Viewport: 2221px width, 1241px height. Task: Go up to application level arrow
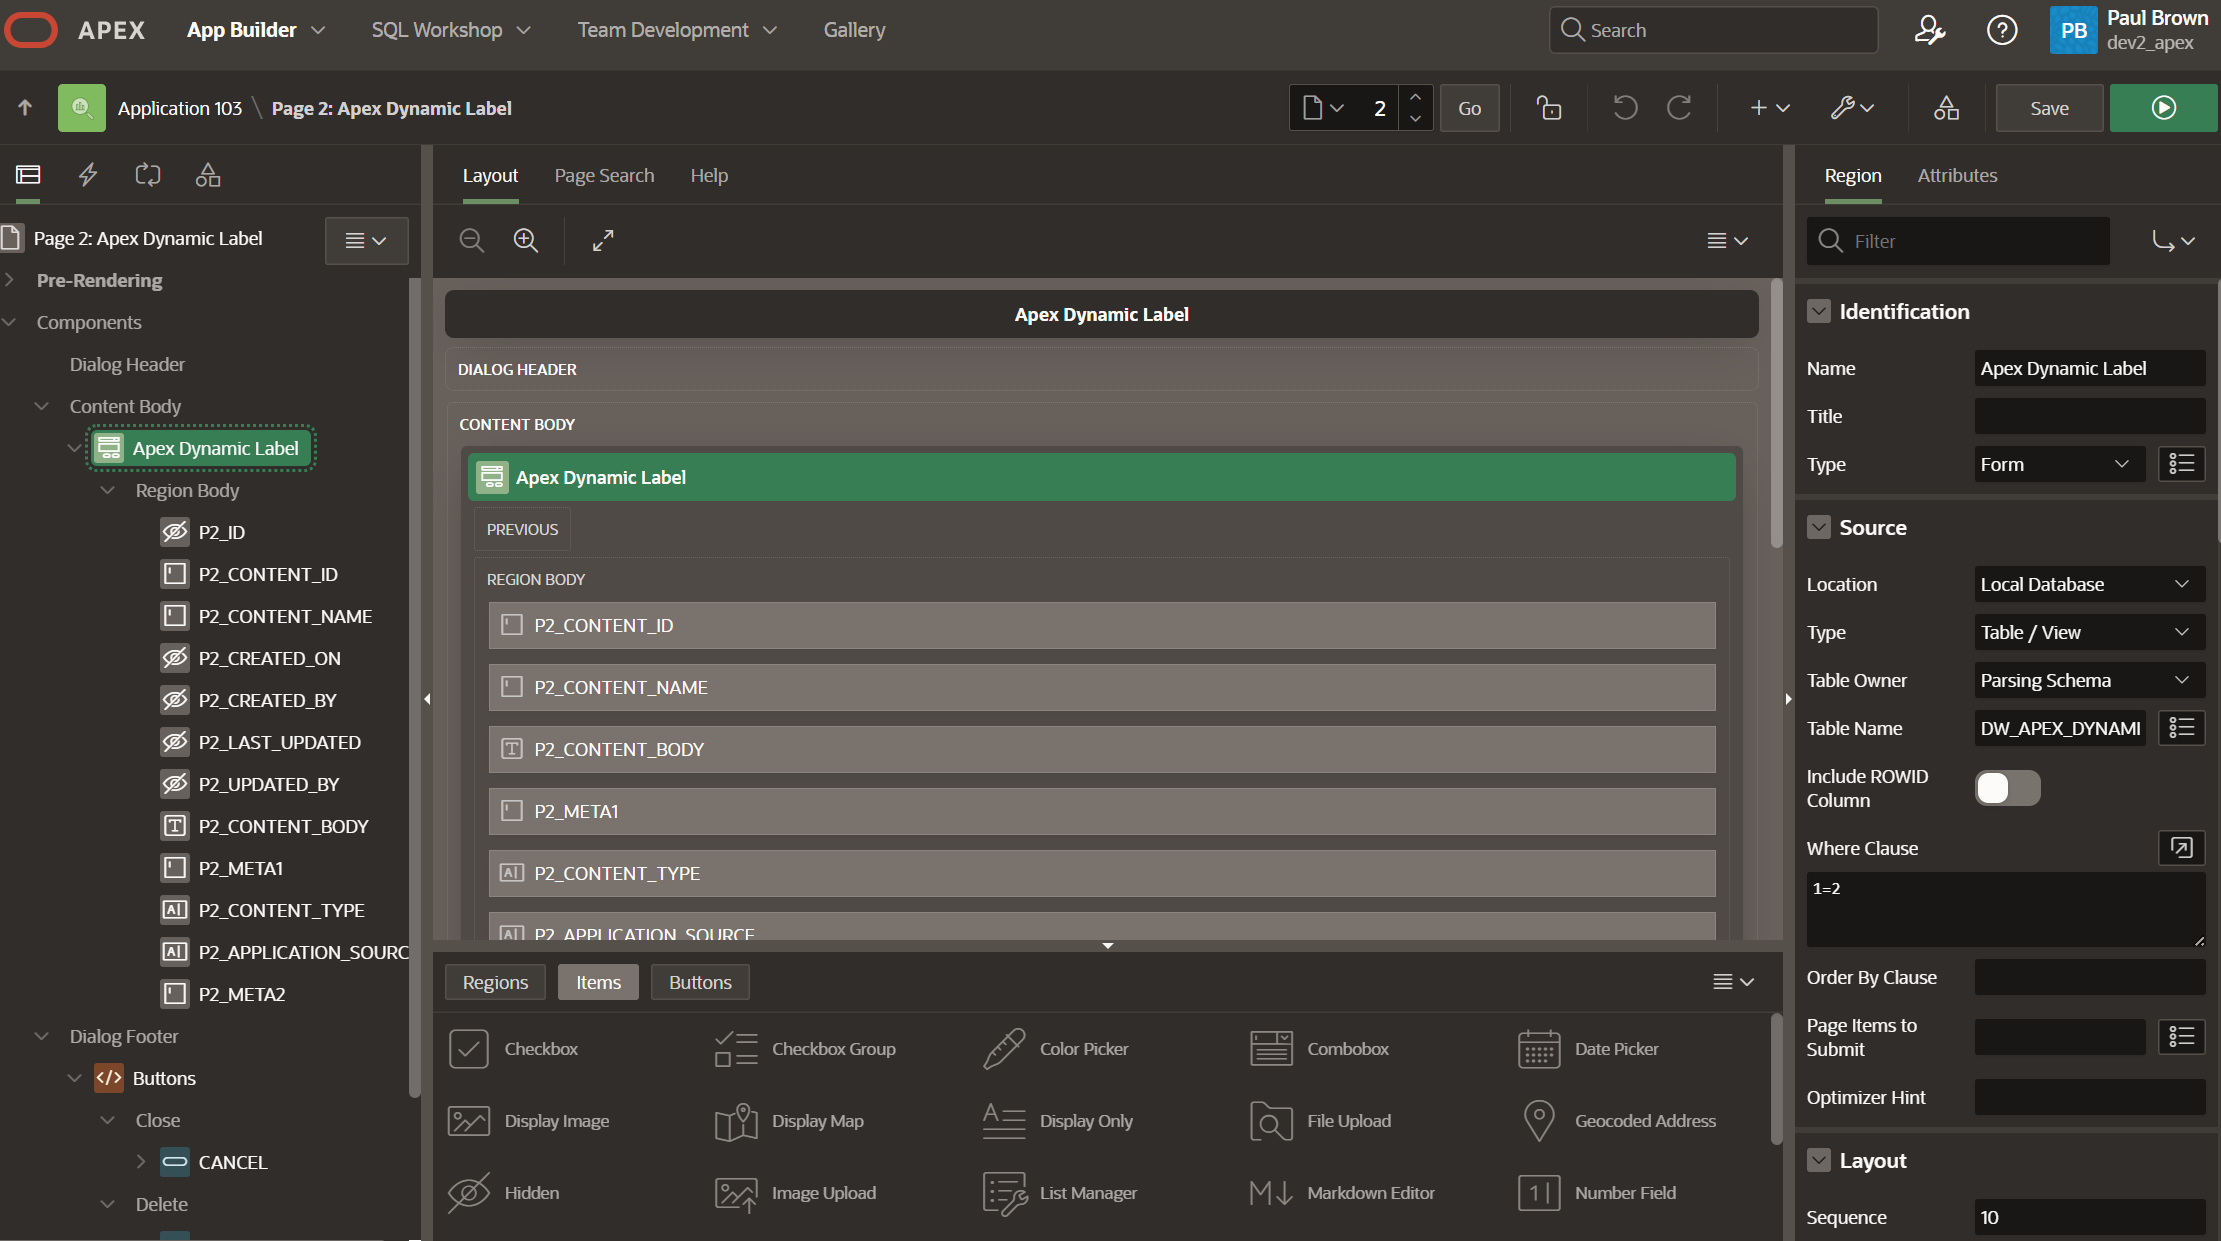point(25,108)
